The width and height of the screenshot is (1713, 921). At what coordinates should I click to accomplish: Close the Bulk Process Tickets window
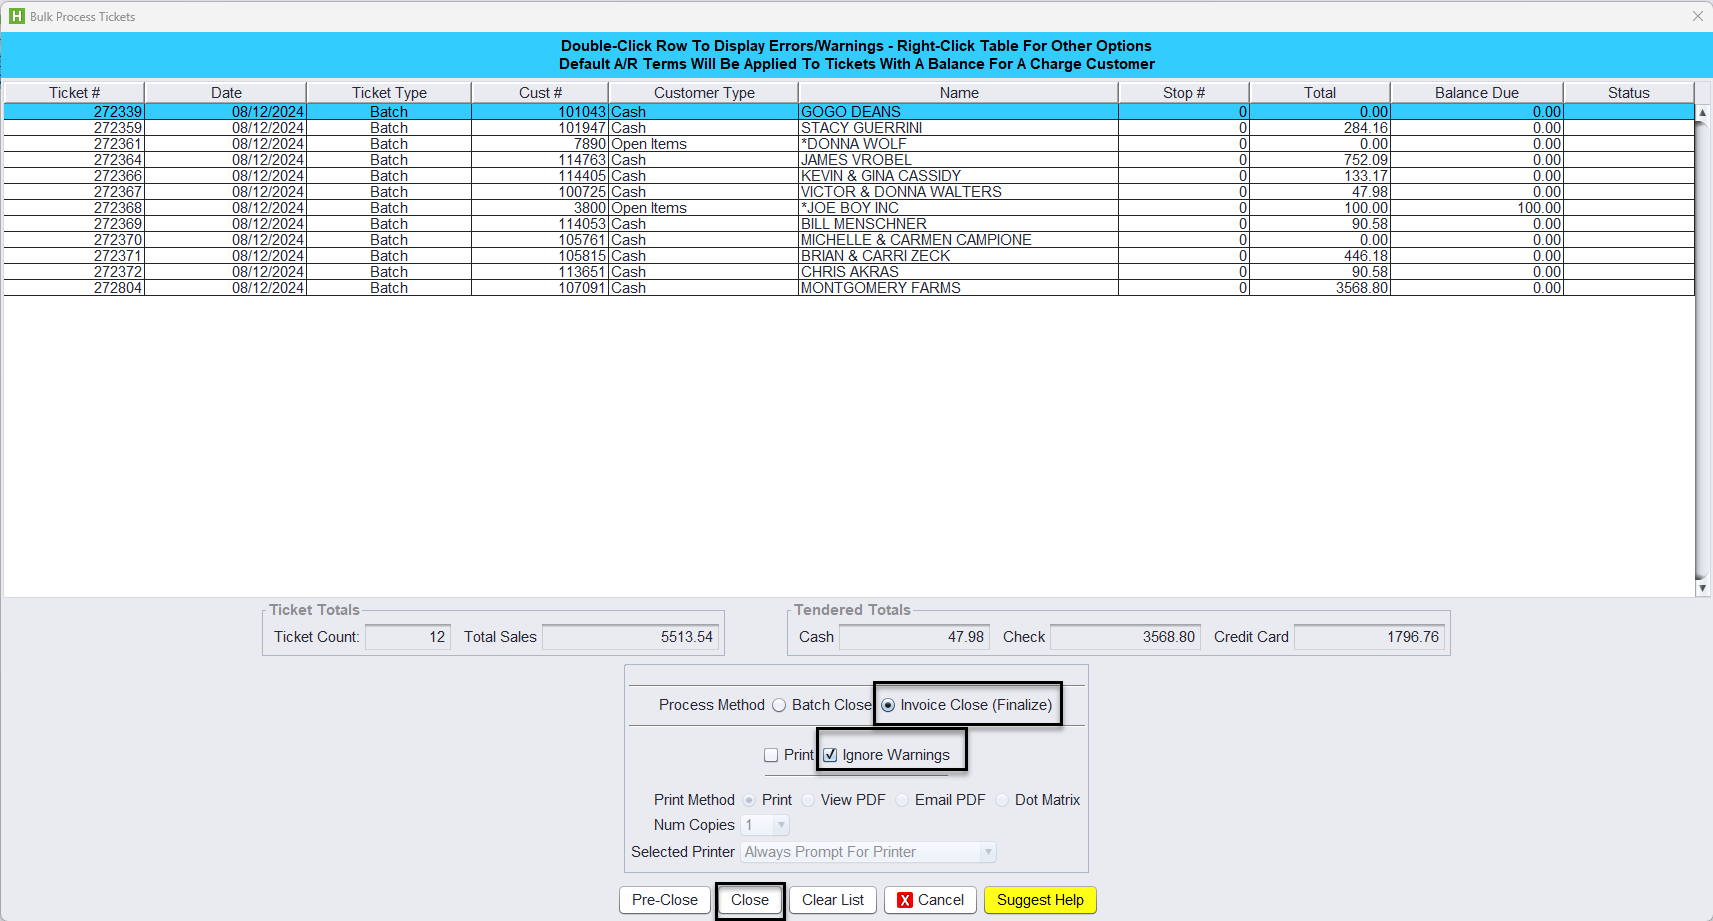[x=1697, y=16]
